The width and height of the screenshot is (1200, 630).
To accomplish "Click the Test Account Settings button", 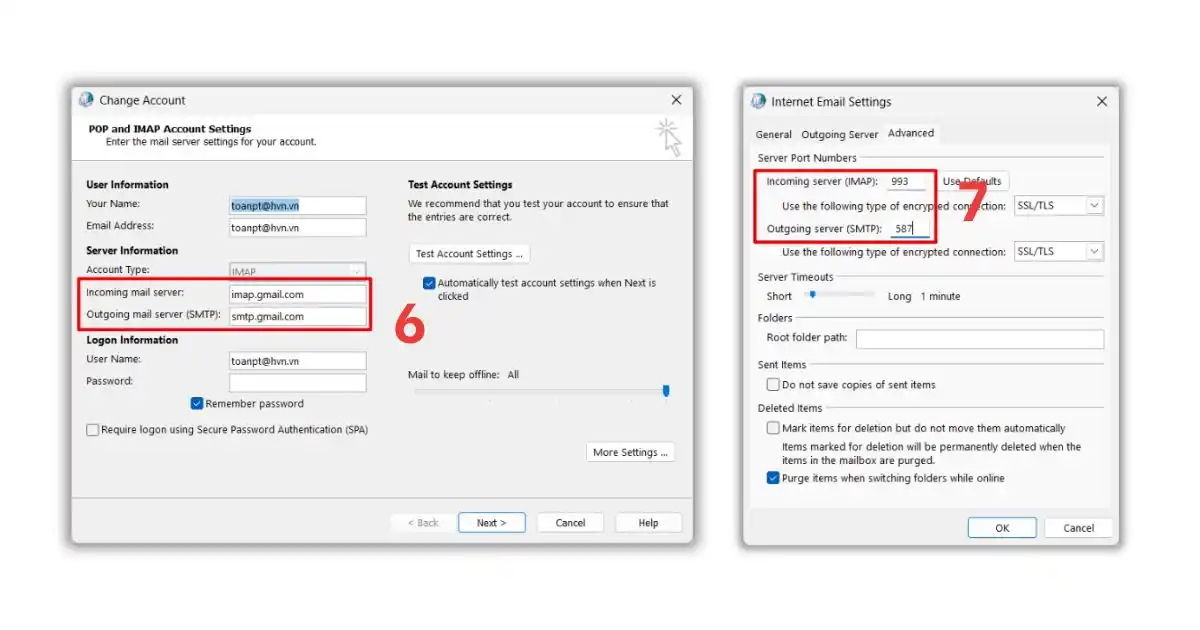I will coord(469,254).
